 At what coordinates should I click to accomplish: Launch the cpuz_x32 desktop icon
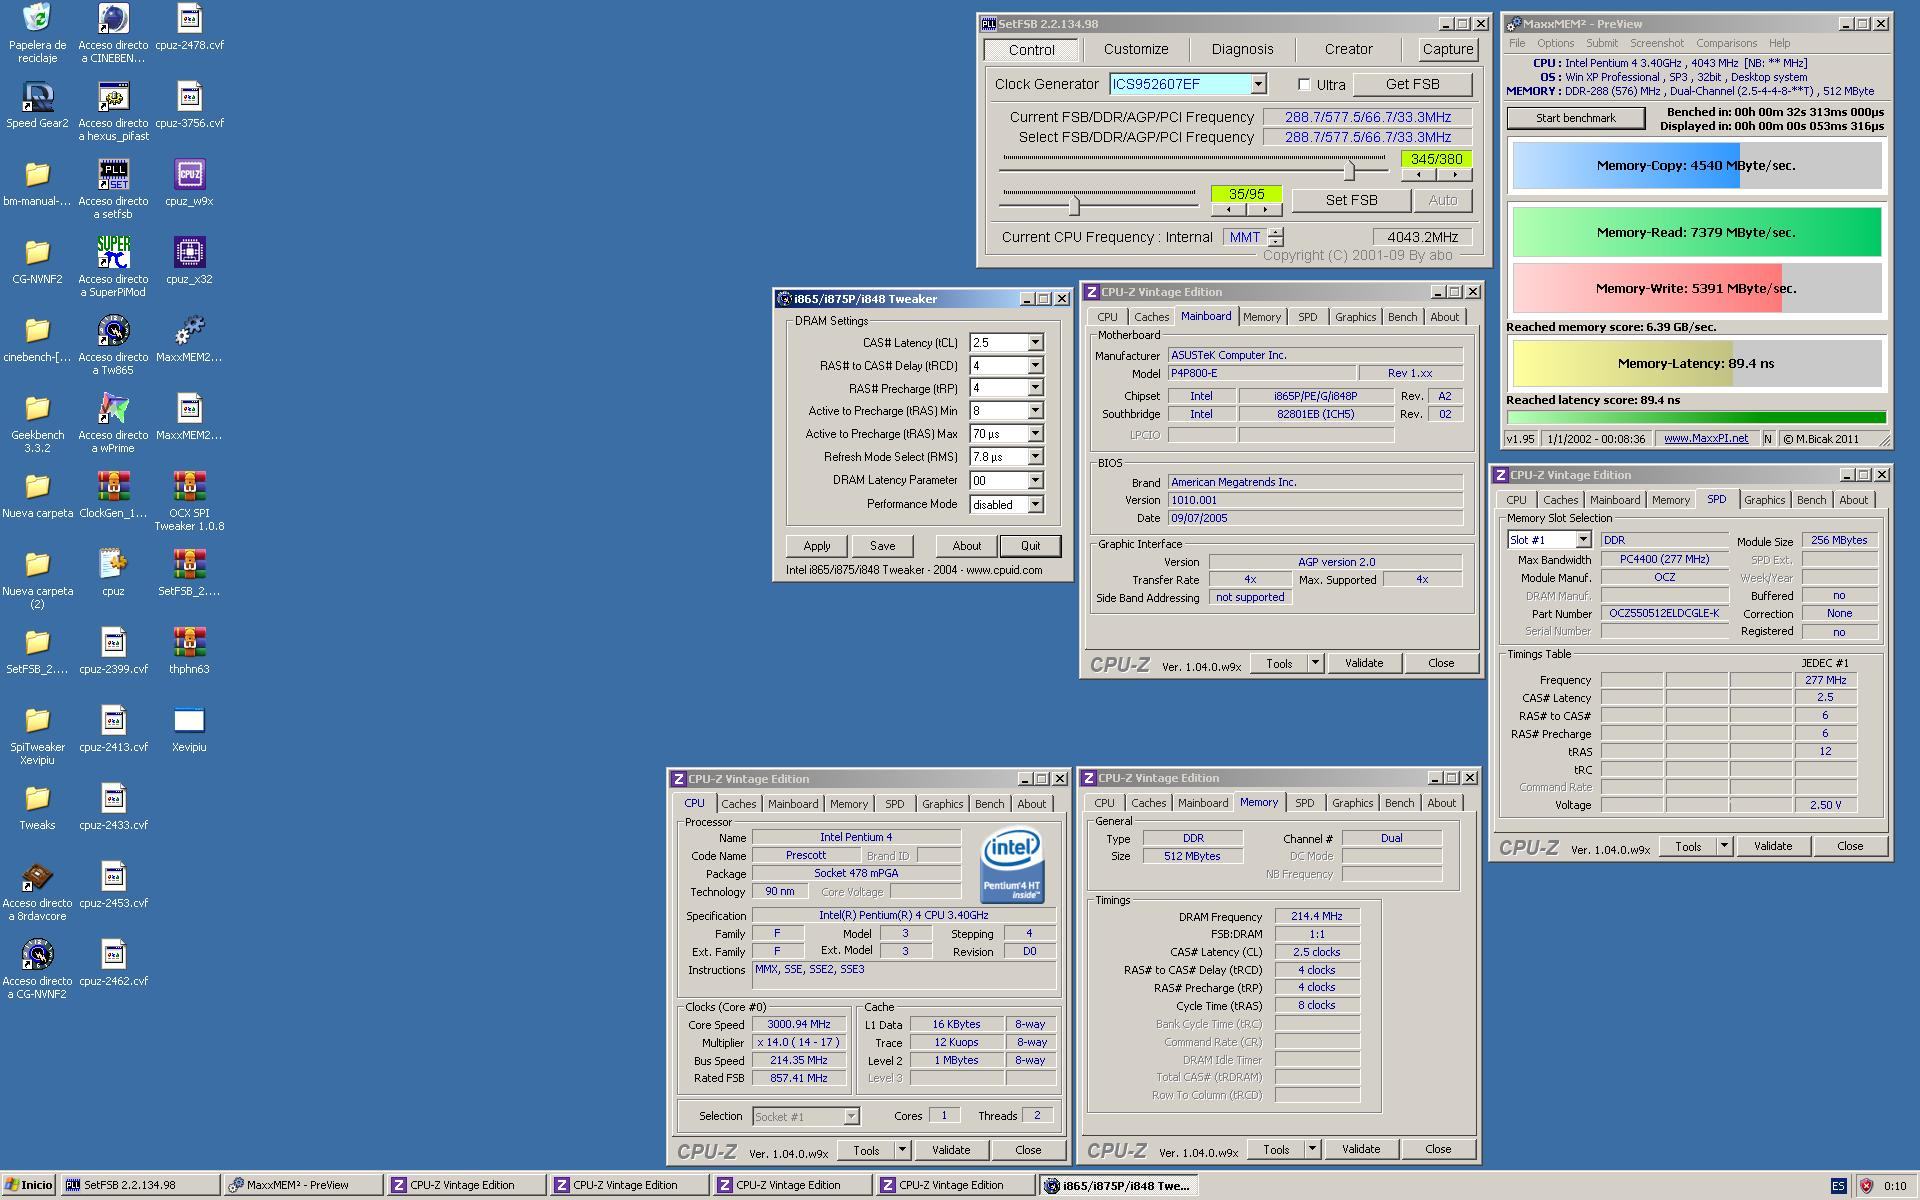click(189, 254)
